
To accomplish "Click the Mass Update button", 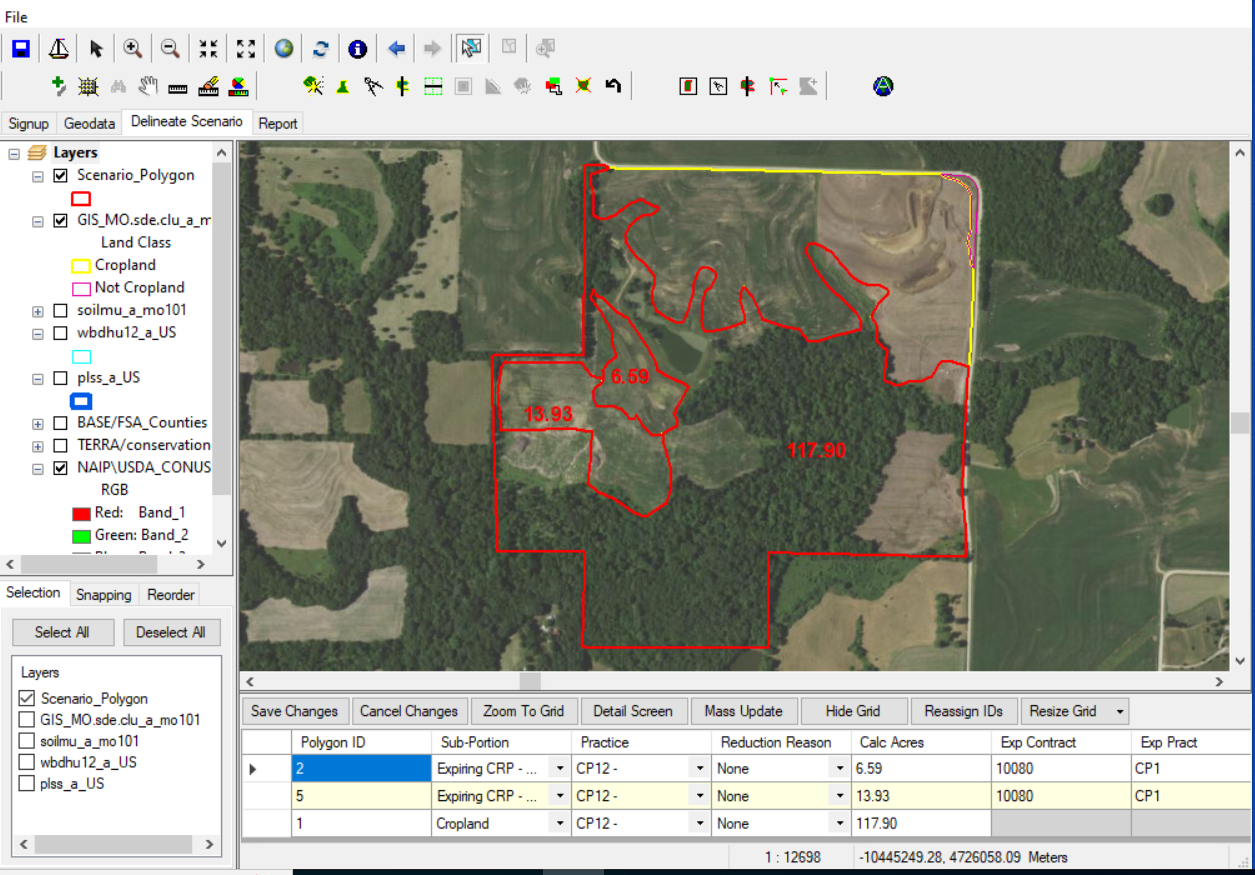I will point(744,711).
